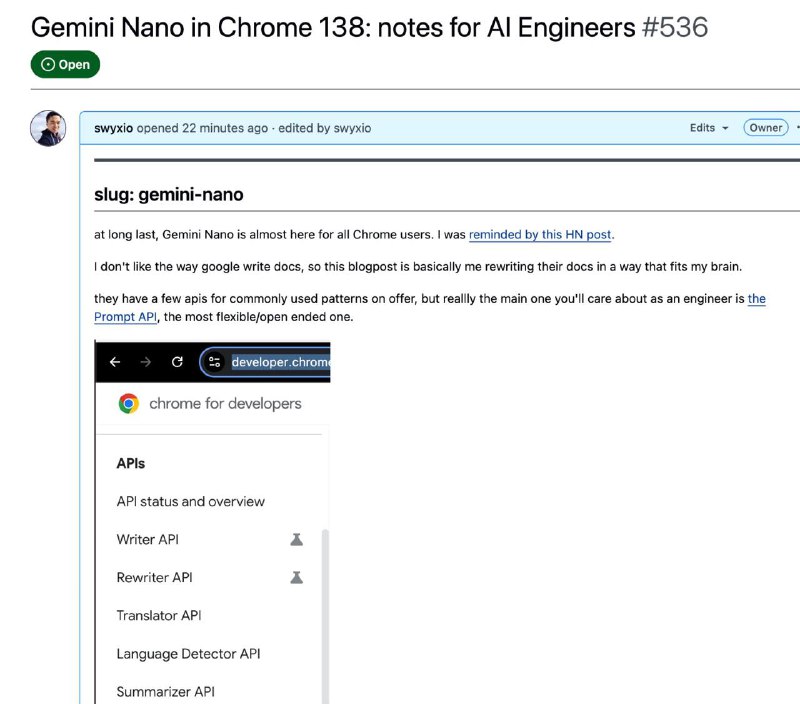Click the Owner label badge

pos(765,128)
